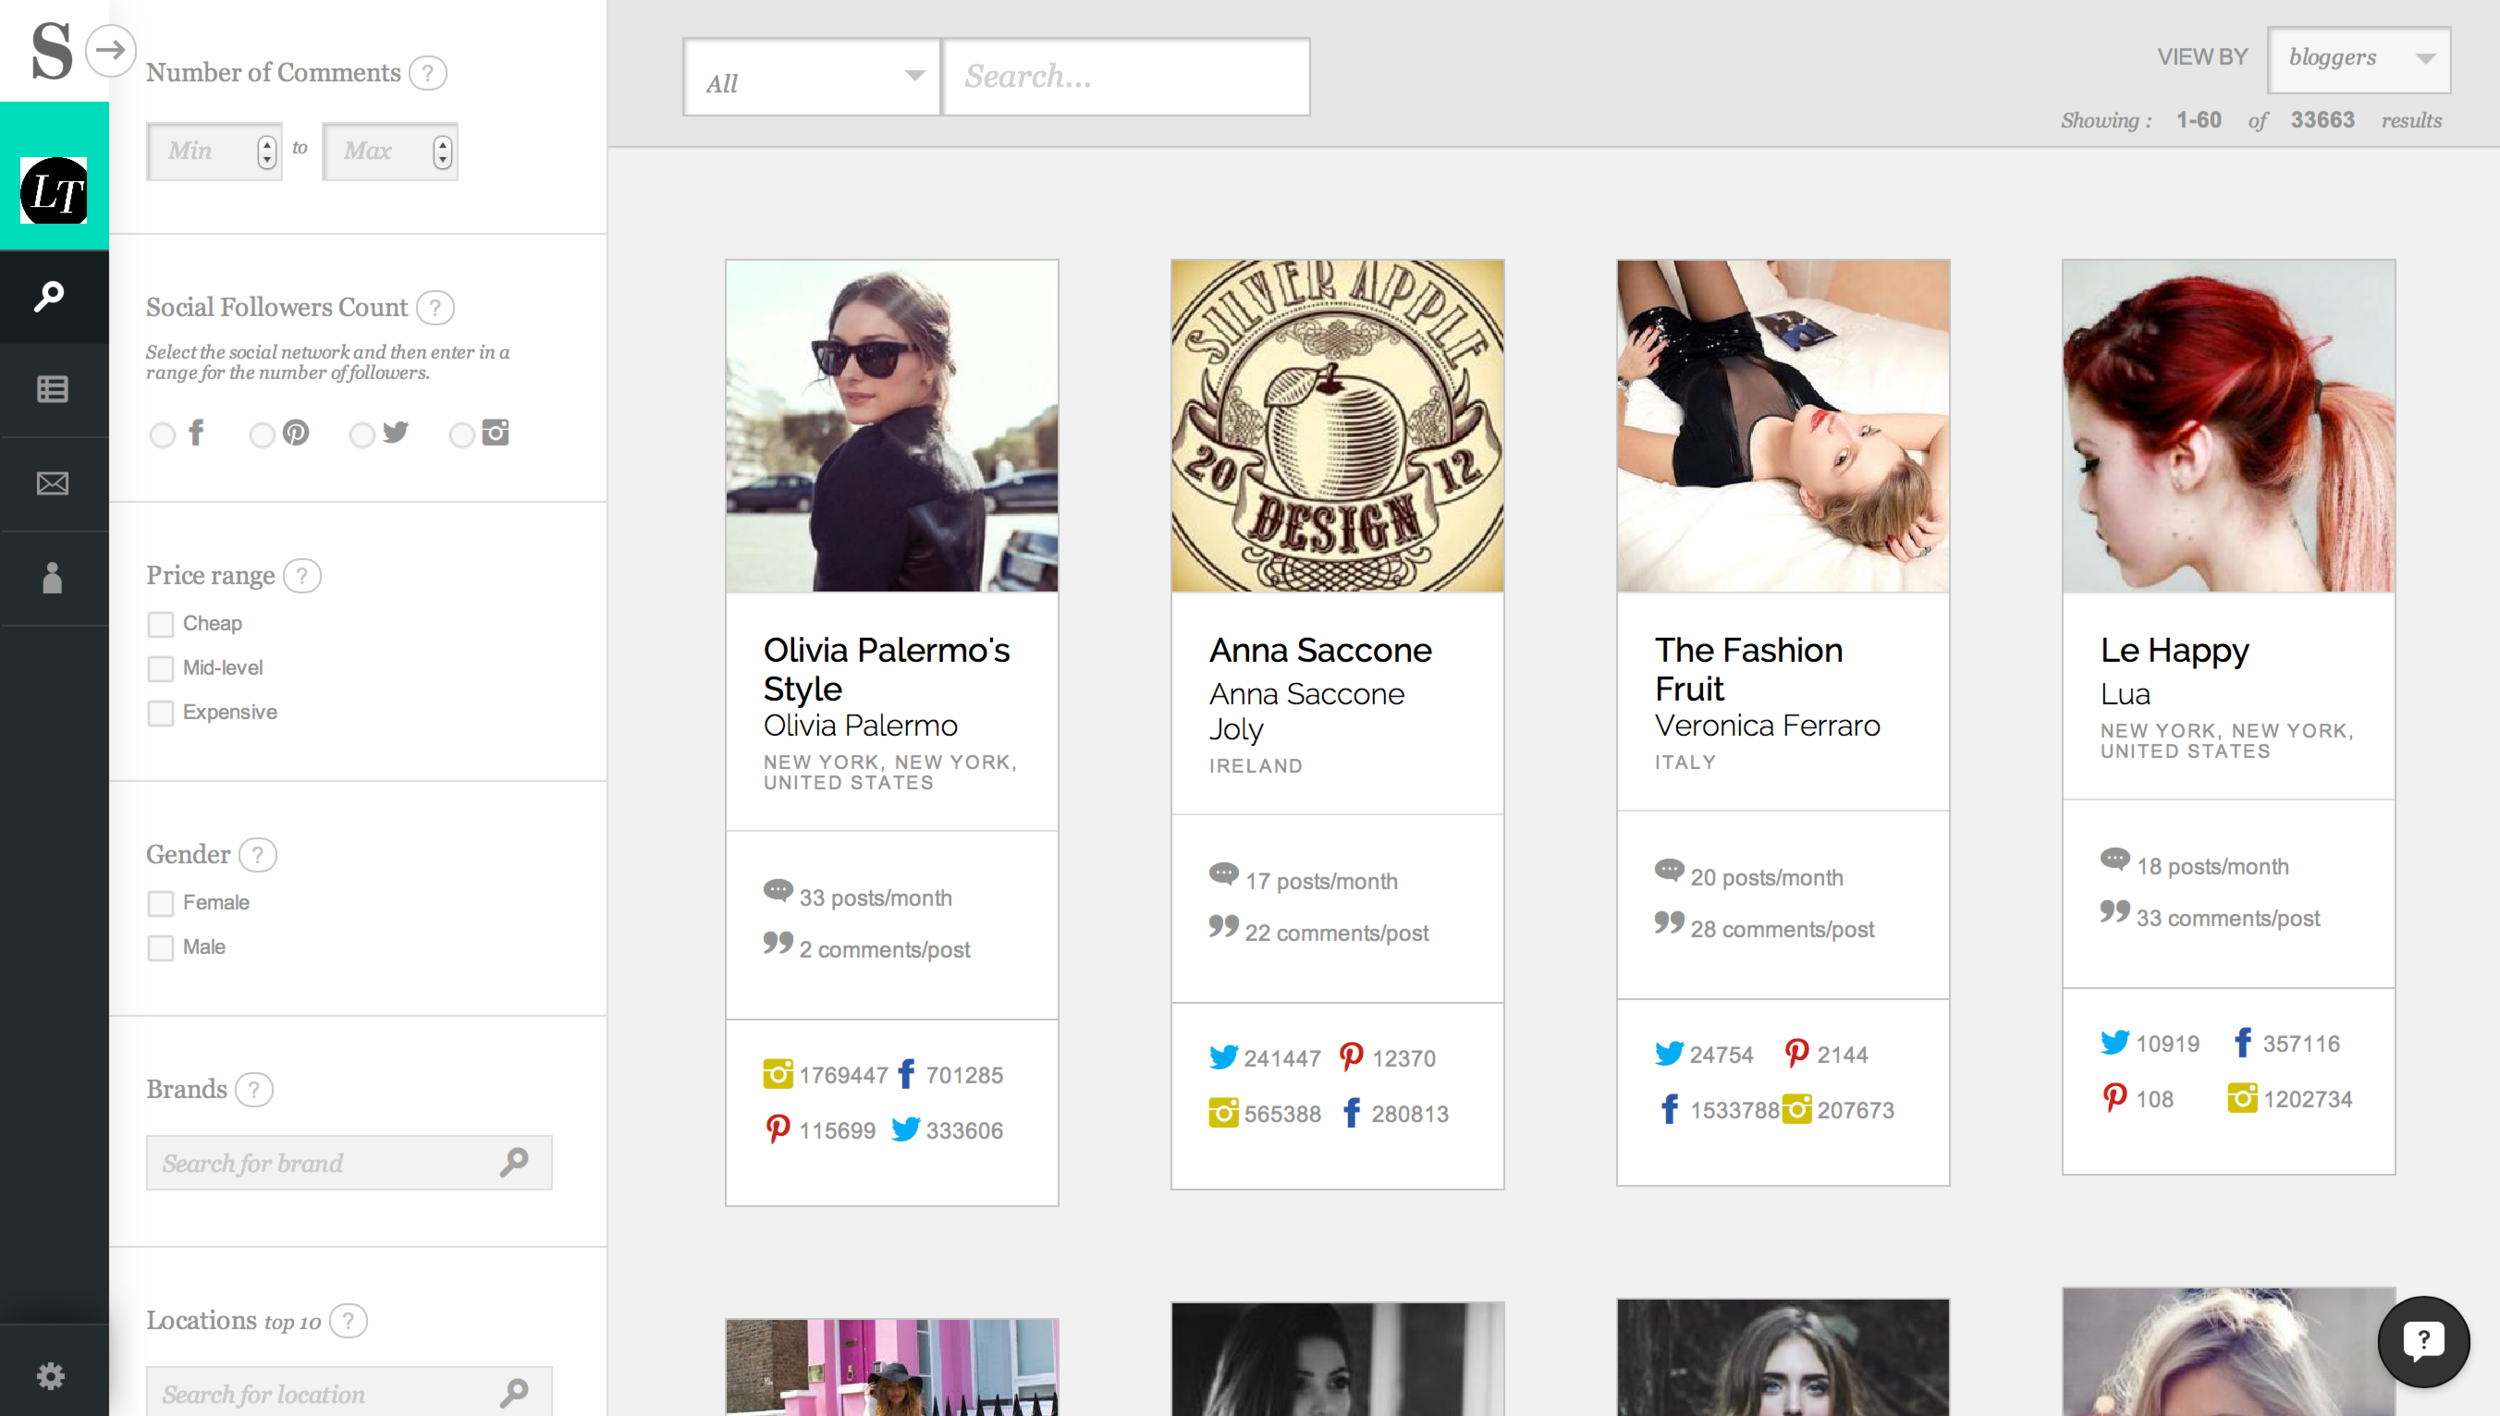Click Le Happy's Twitter icon
Viewport: 2500px width, 1416px height.
tap(2115, 1043)
